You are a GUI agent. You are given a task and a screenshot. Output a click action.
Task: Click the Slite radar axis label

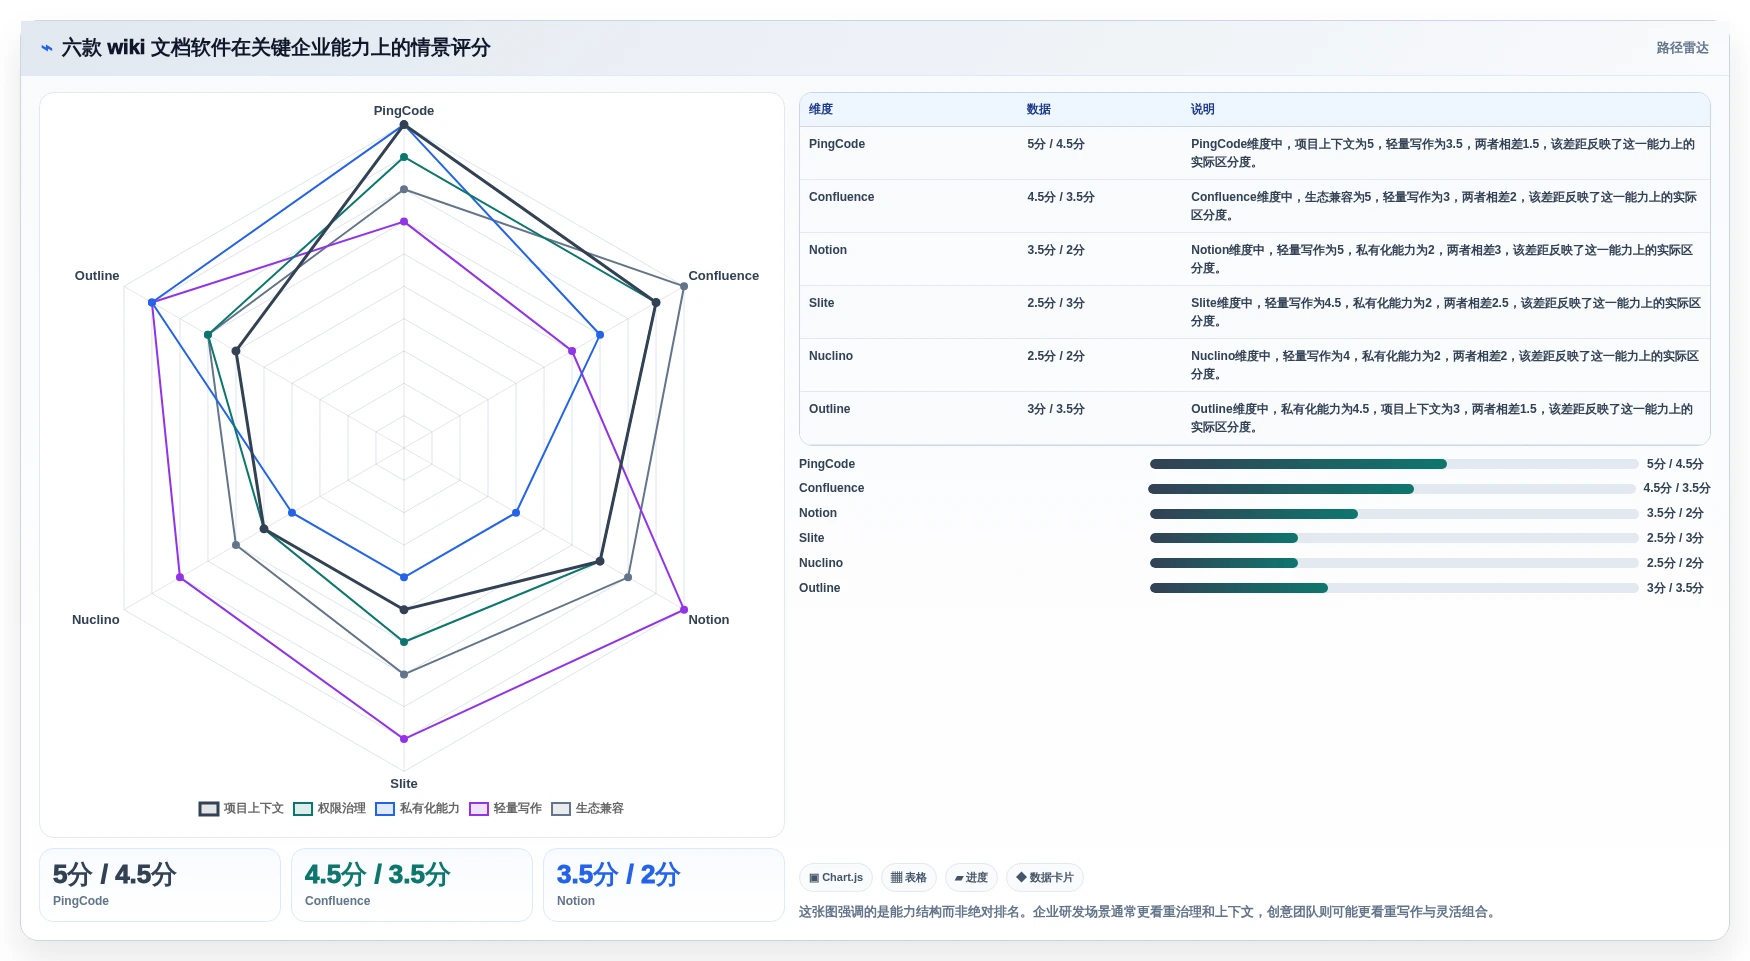404,784
